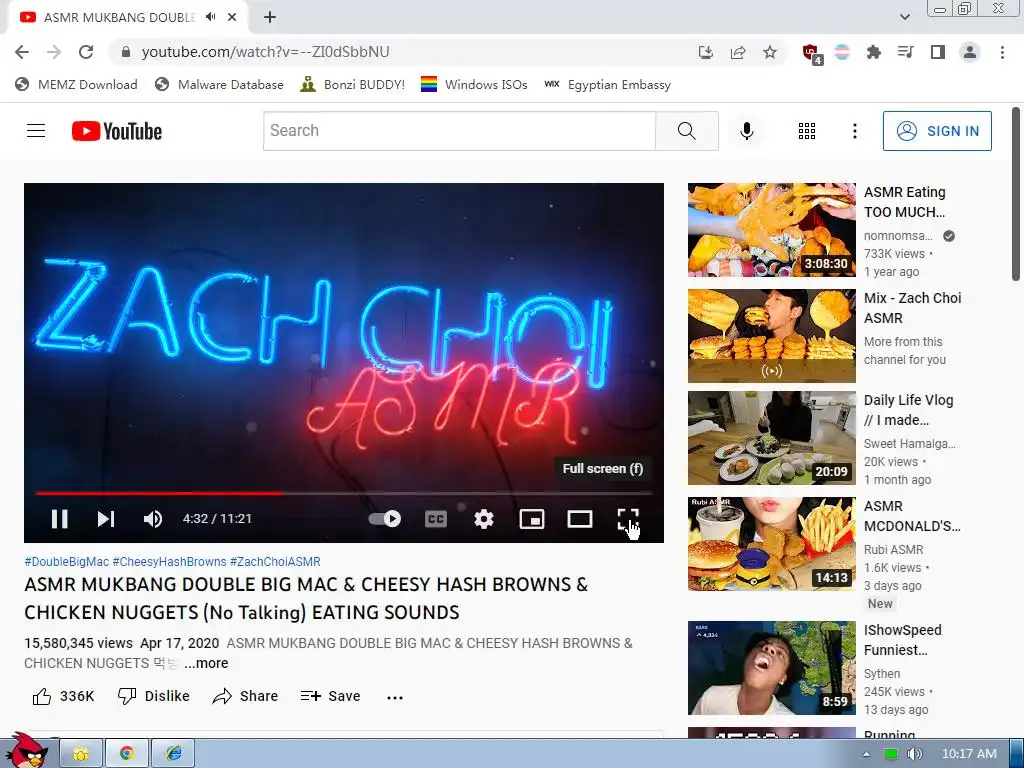Open Malware Database bookmark
Image resolution: width=1024 pixels, height=768 pixels.
[x=219, y=84]
